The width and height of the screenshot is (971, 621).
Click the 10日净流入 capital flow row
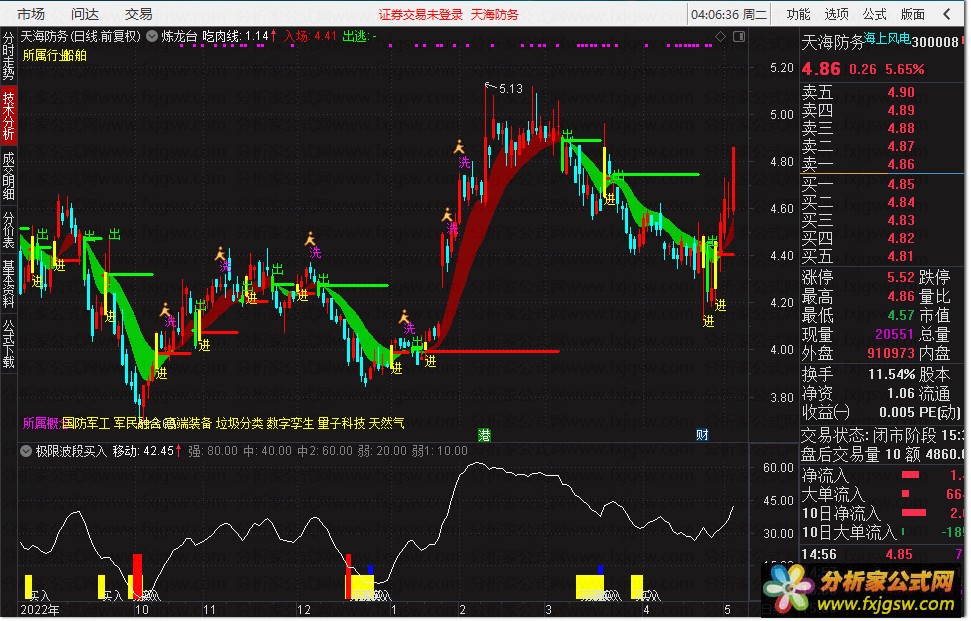pos(882,513)
